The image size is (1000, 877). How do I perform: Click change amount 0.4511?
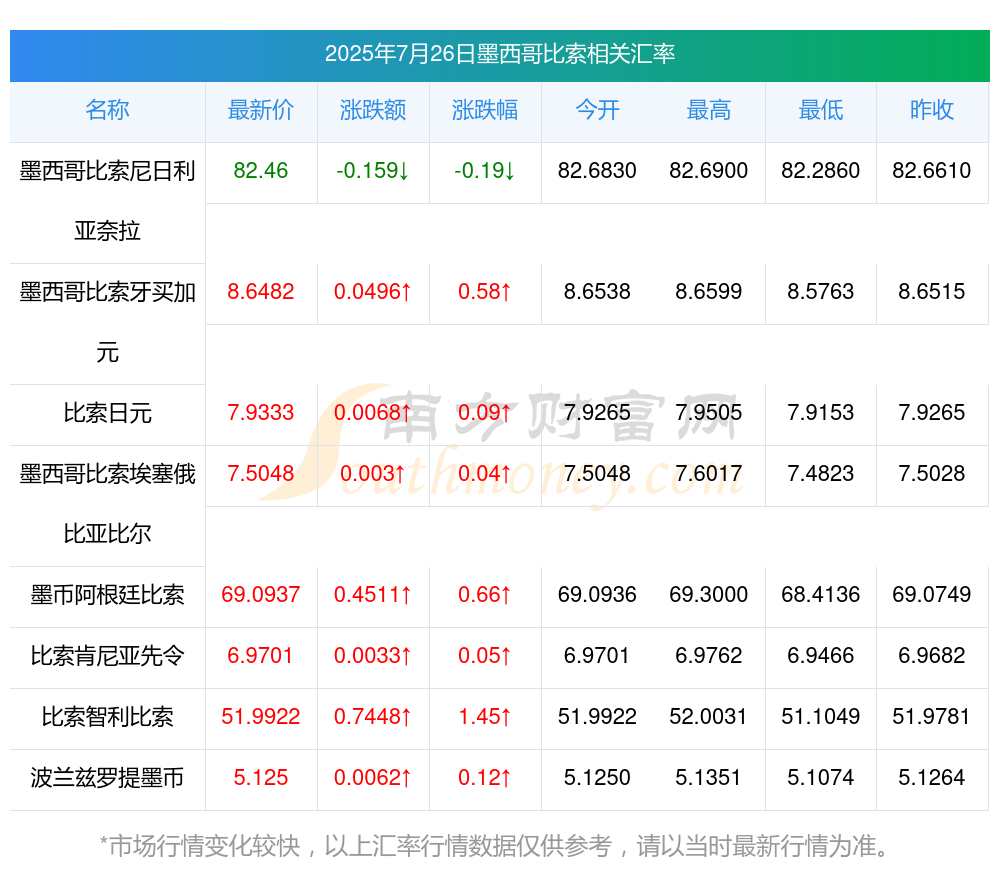(373, 594)
